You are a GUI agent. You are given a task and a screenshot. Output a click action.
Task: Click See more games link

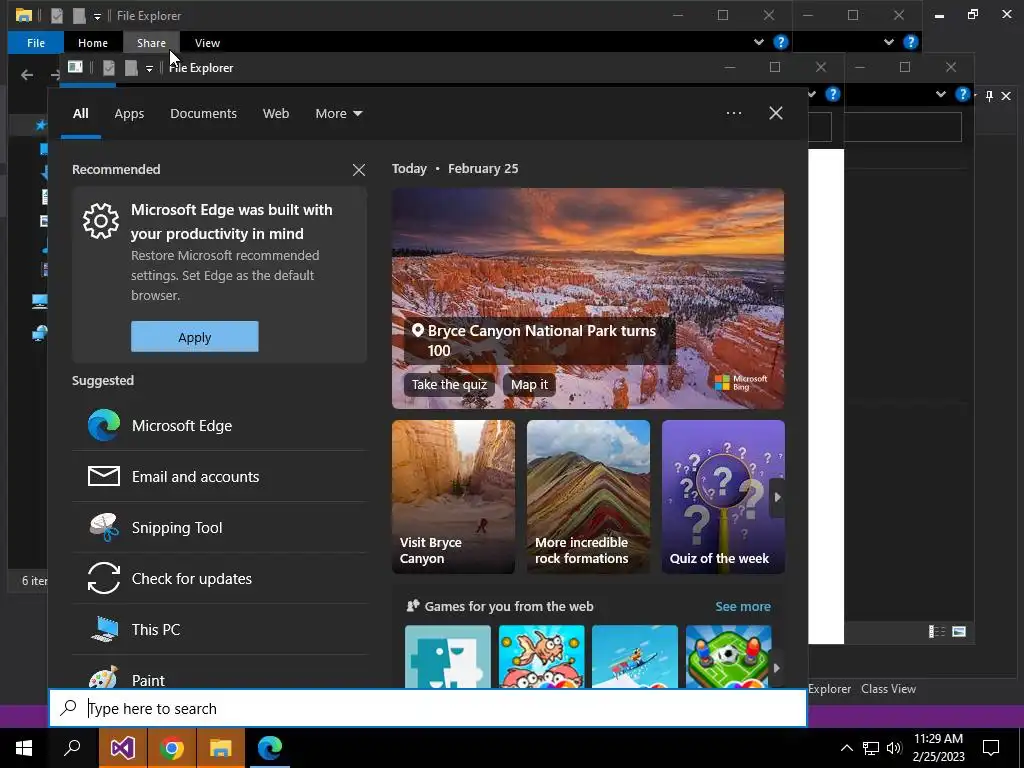(x=743, y=607)
